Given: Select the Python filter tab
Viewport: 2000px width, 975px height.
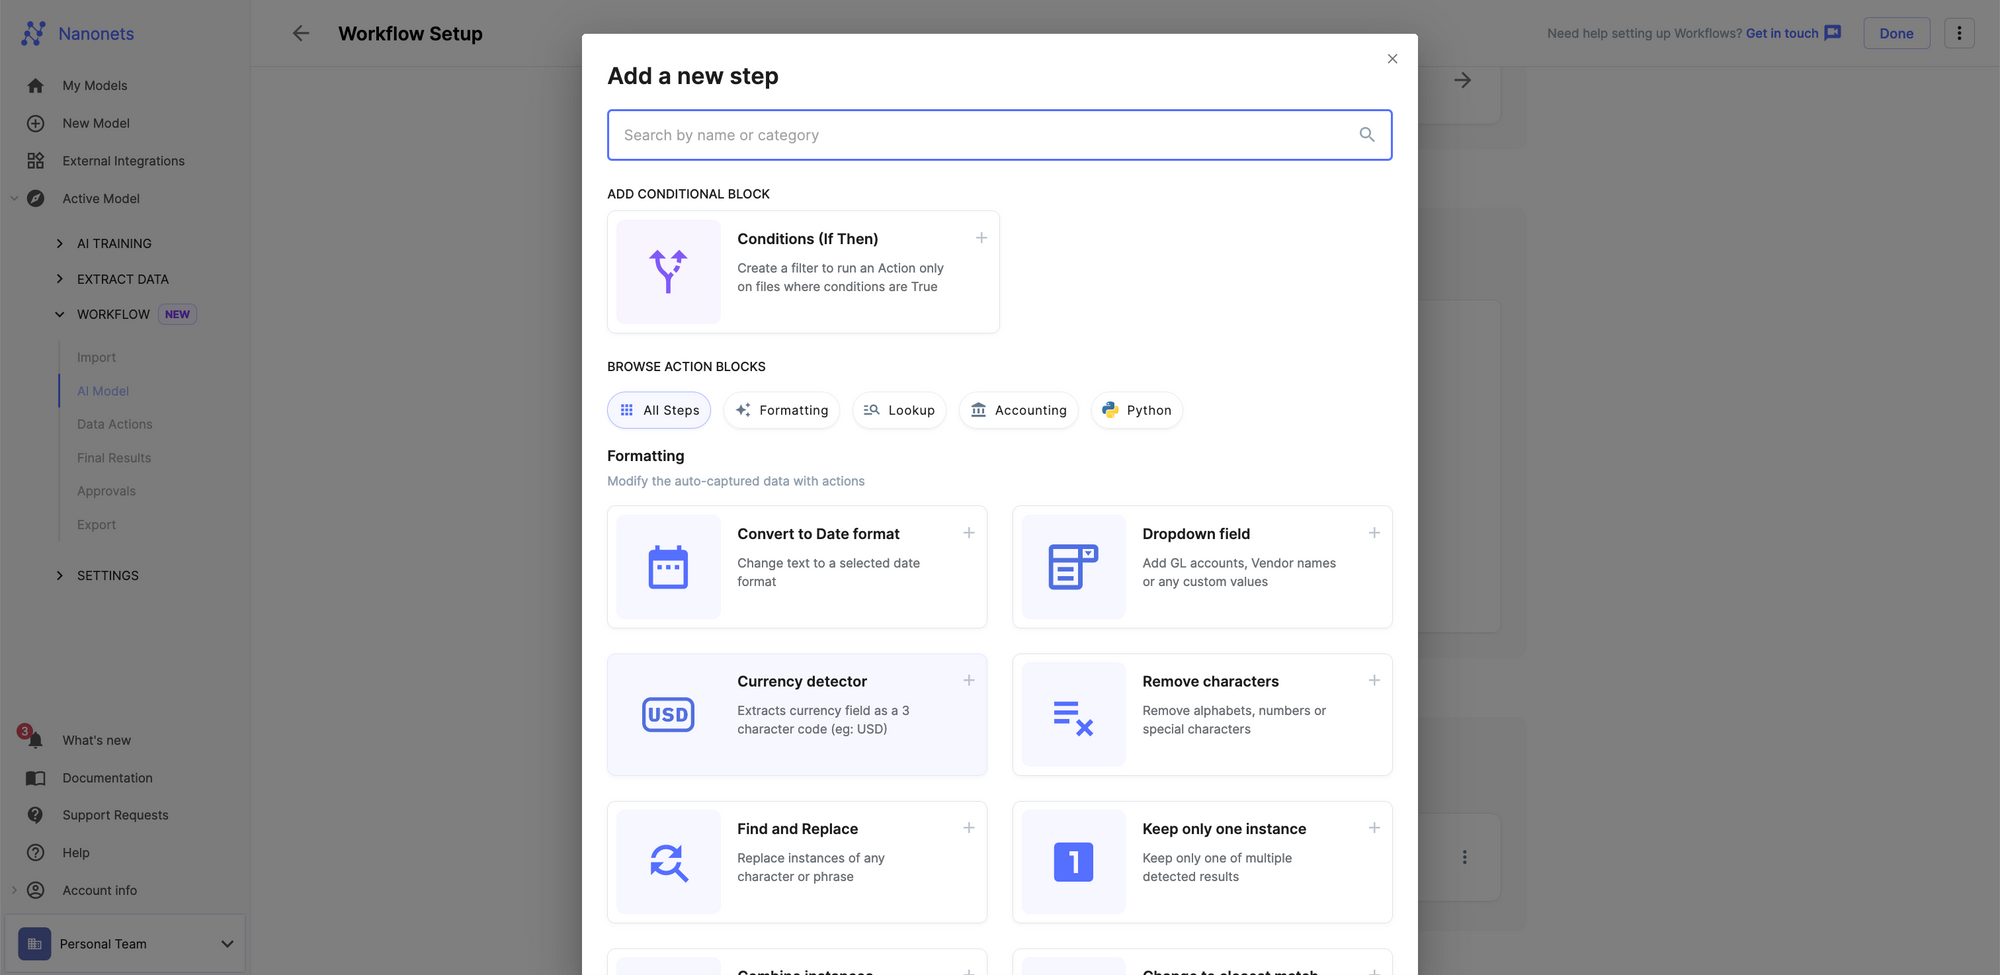Looking at the screenshot, I should click(x=1137, y=410).
